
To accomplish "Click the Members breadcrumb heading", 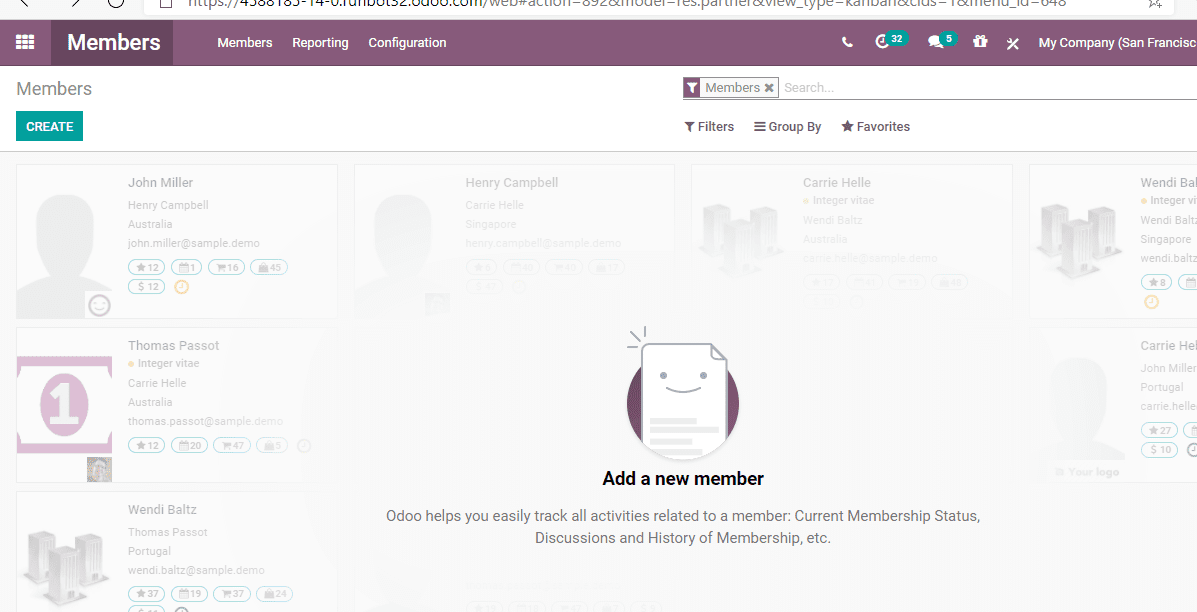I will coord(54,89).
